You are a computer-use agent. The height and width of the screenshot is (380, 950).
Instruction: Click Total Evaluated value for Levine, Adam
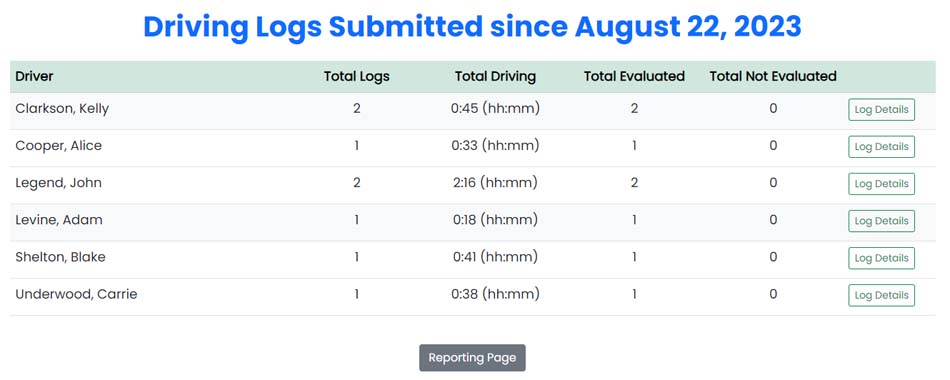(634, 220)
